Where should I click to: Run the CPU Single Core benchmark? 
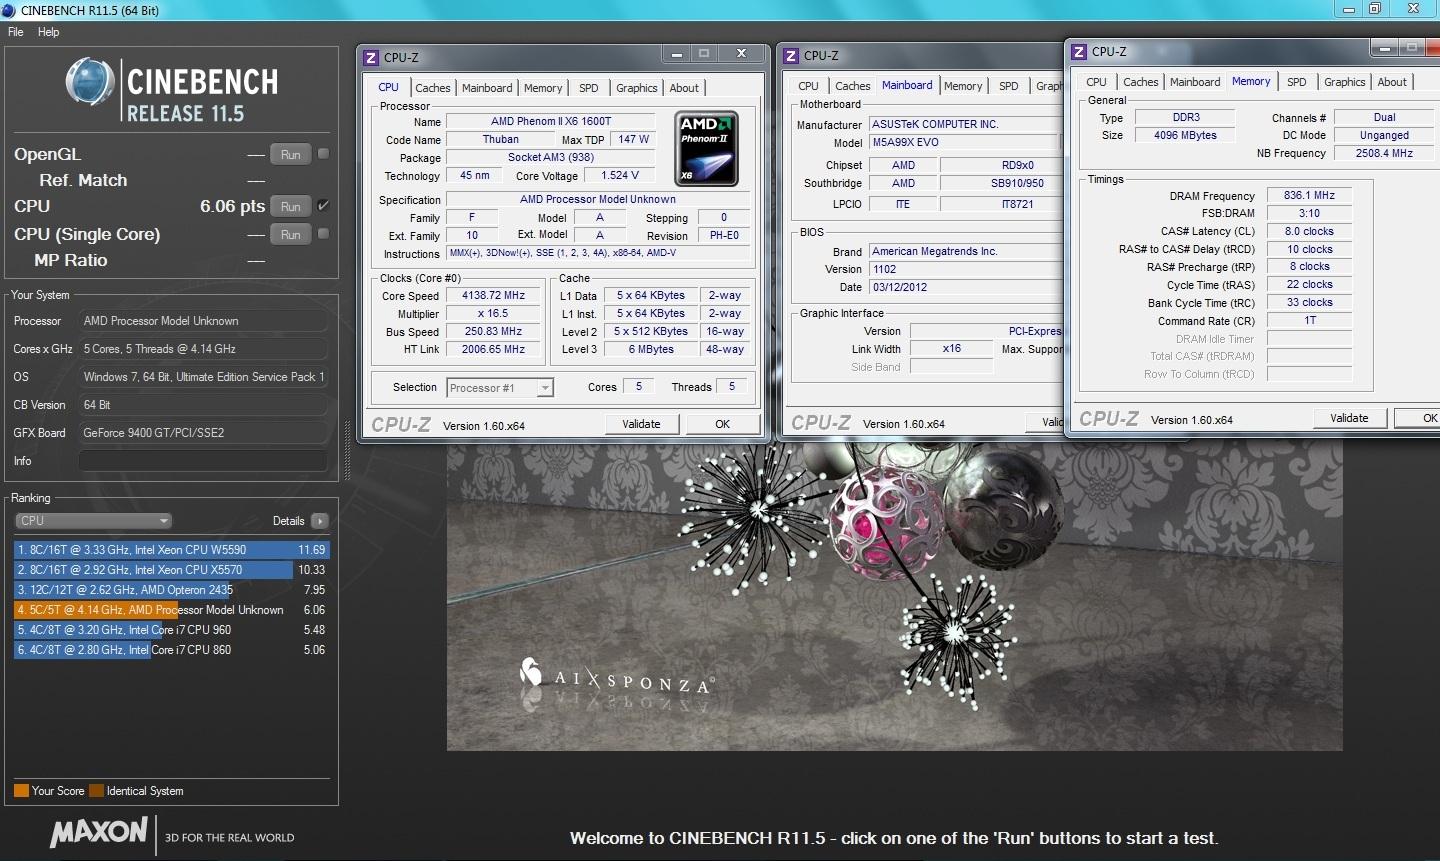[x=290, y=235]
